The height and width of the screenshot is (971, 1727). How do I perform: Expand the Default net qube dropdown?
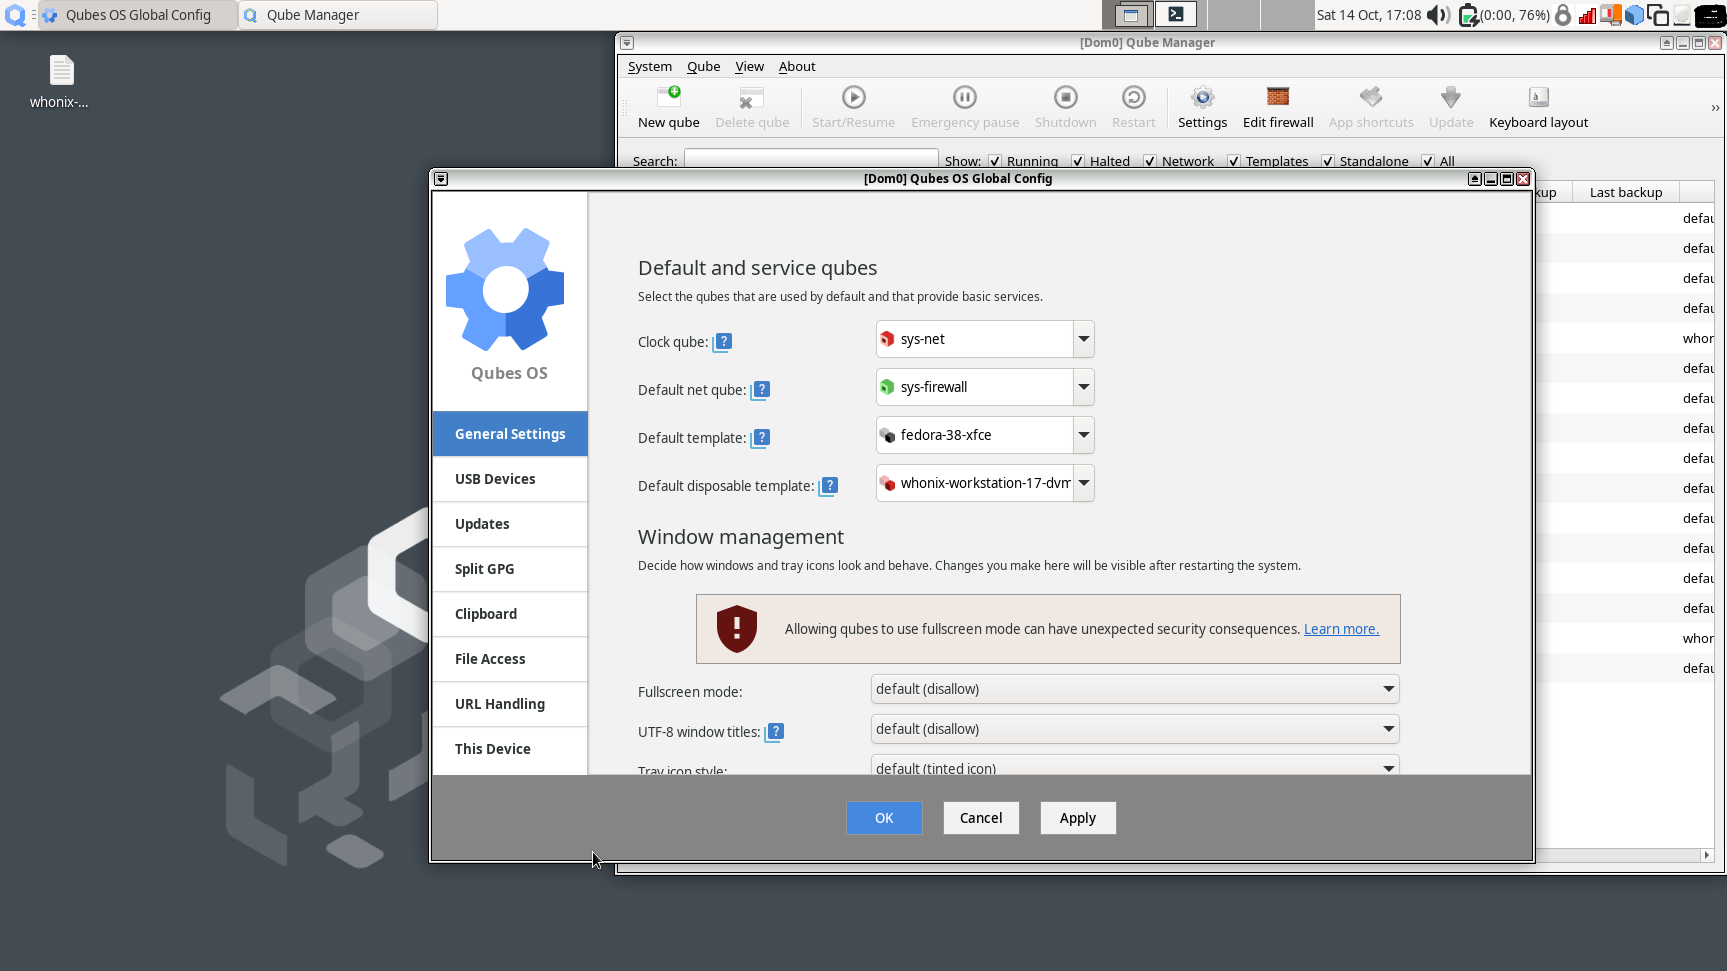1083,387
